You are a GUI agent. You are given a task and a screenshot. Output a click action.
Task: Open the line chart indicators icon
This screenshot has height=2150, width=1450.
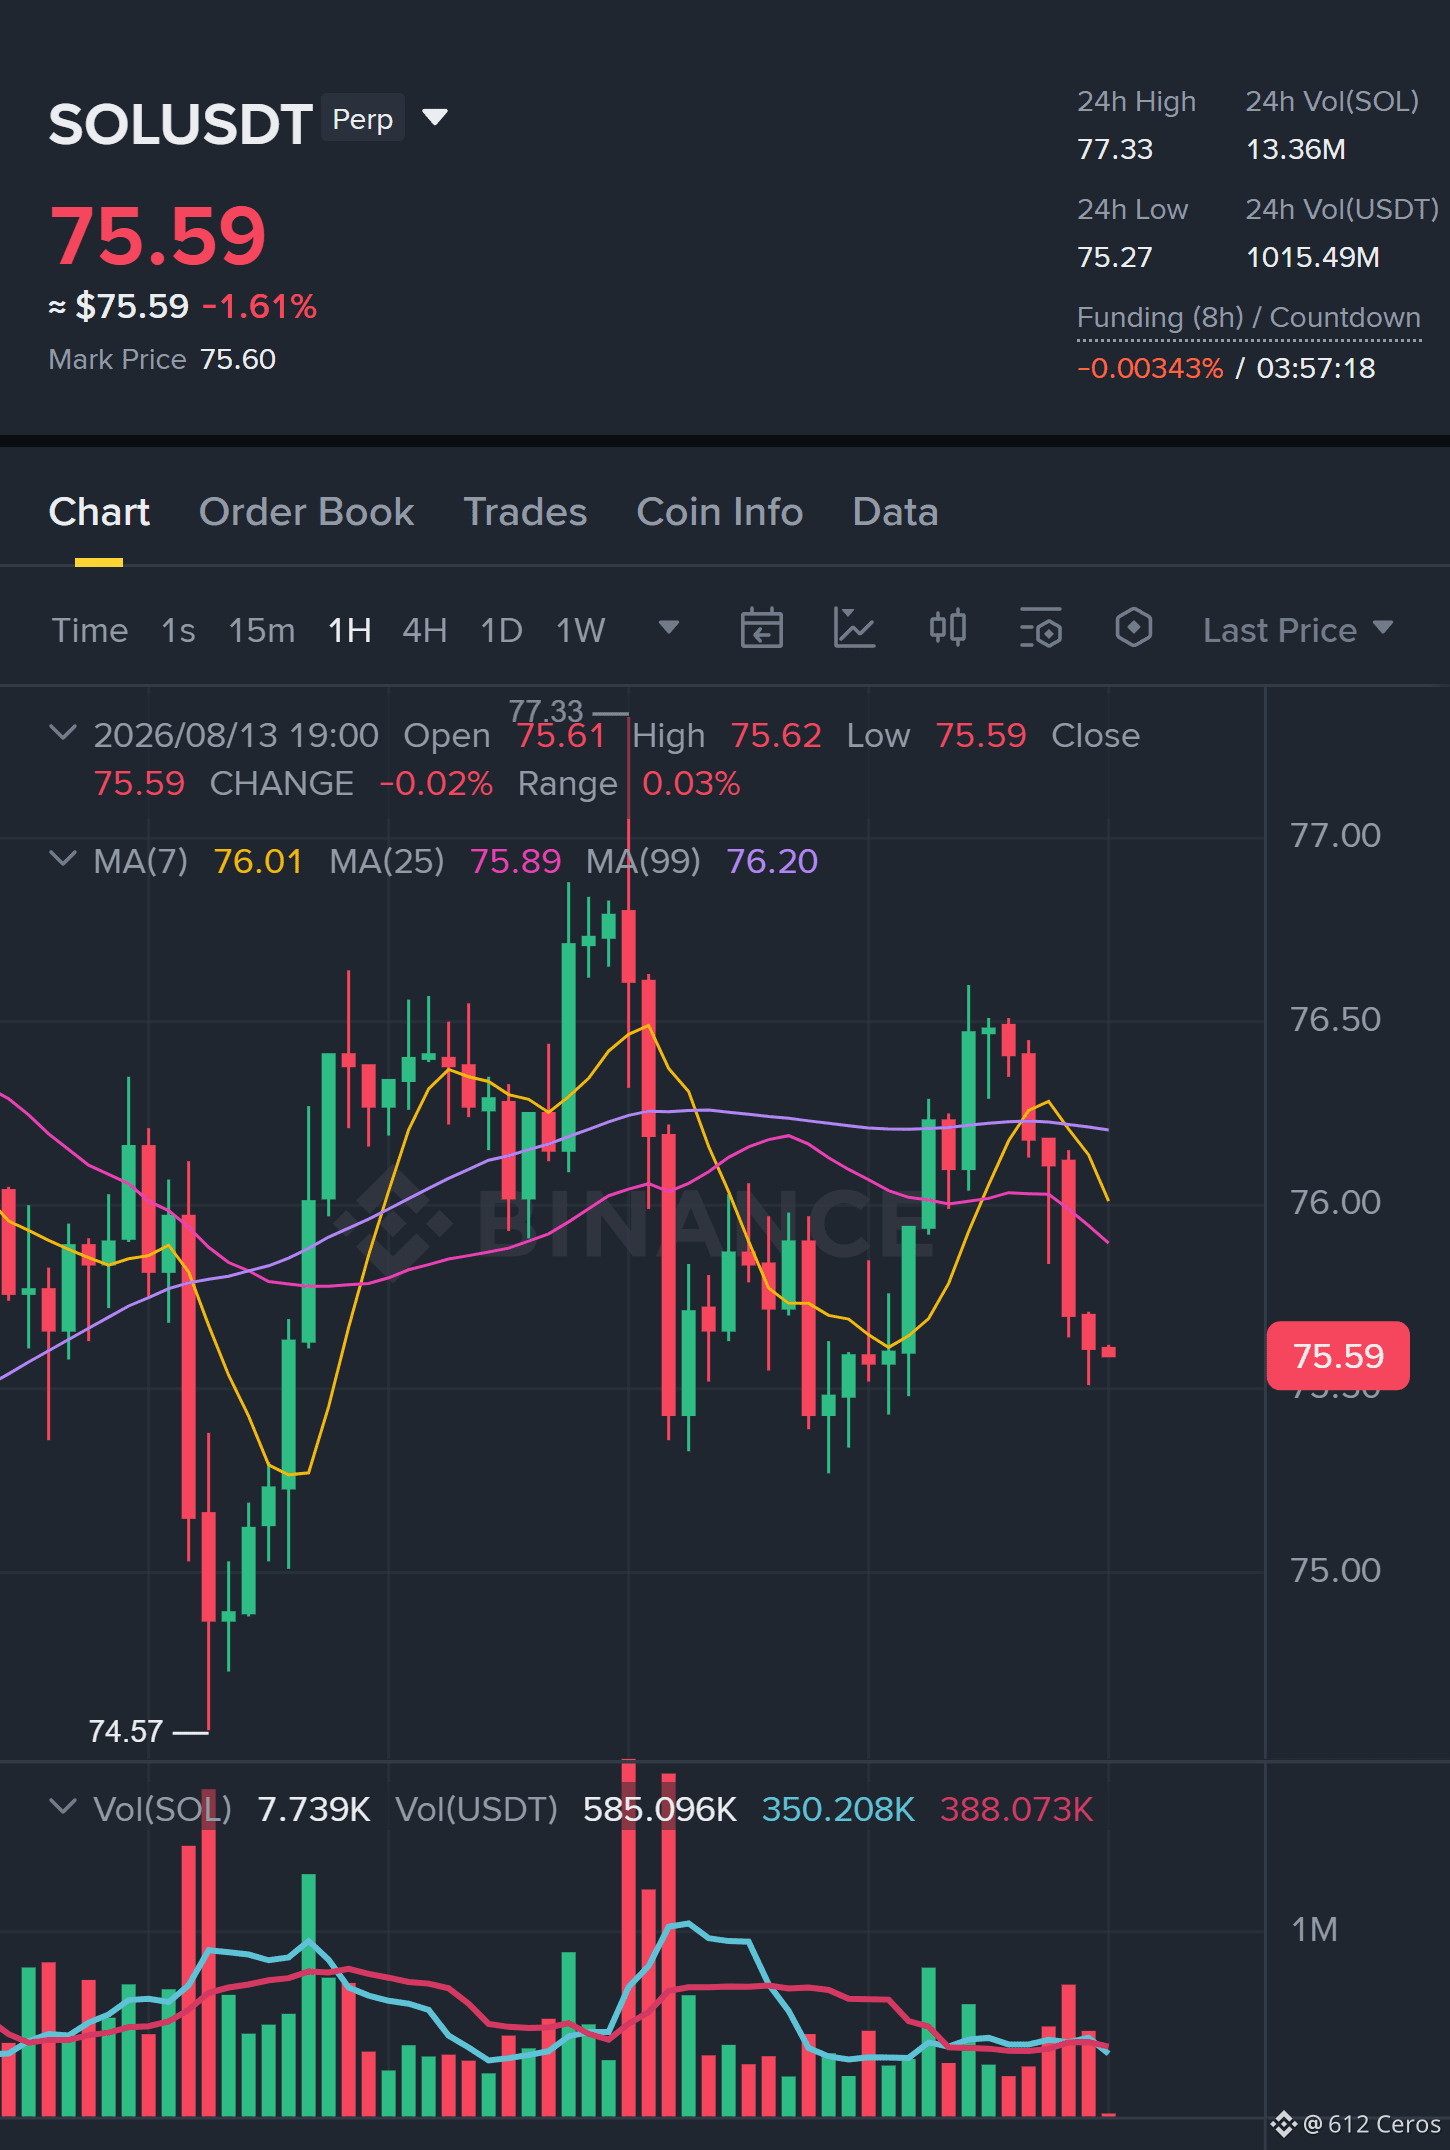[854, 629]
